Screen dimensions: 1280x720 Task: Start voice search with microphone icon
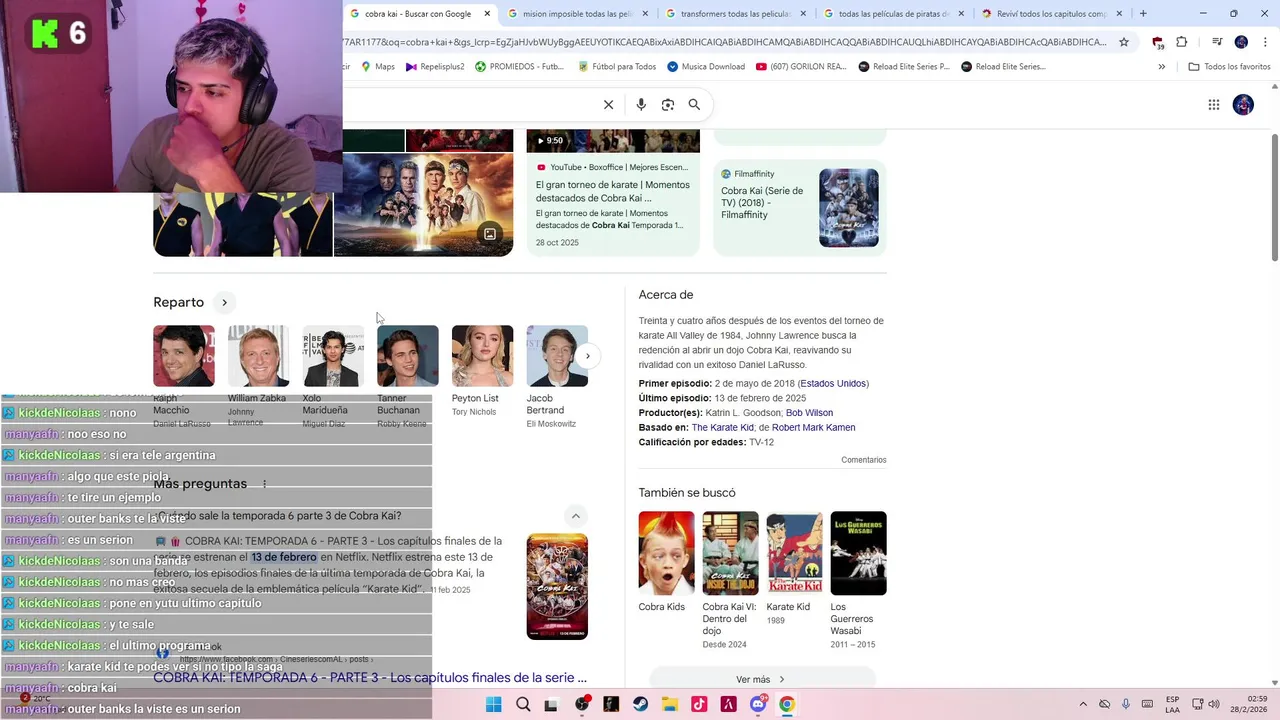click(x=641, y=104)
